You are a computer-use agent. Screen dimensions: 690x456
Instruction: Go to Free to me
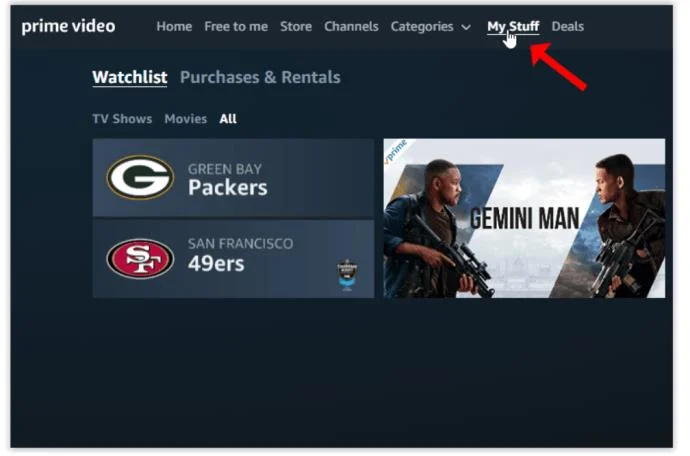[x=236, y=26]
